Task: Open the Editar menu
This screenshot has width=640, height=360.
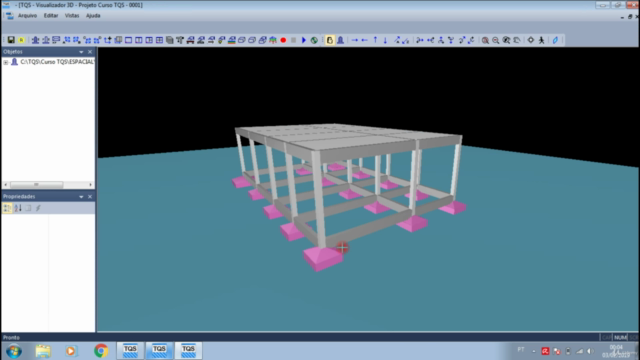Action: pos(51,16)
